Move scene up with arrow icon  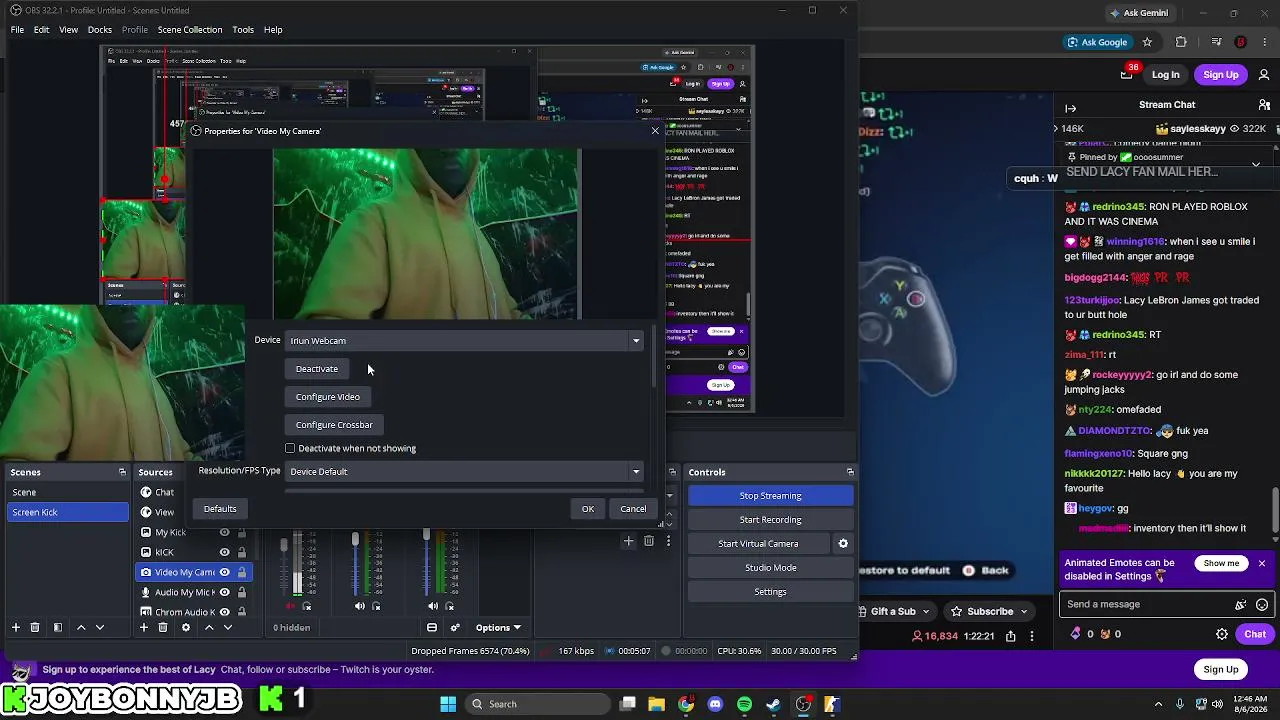[x=81, y=628]
